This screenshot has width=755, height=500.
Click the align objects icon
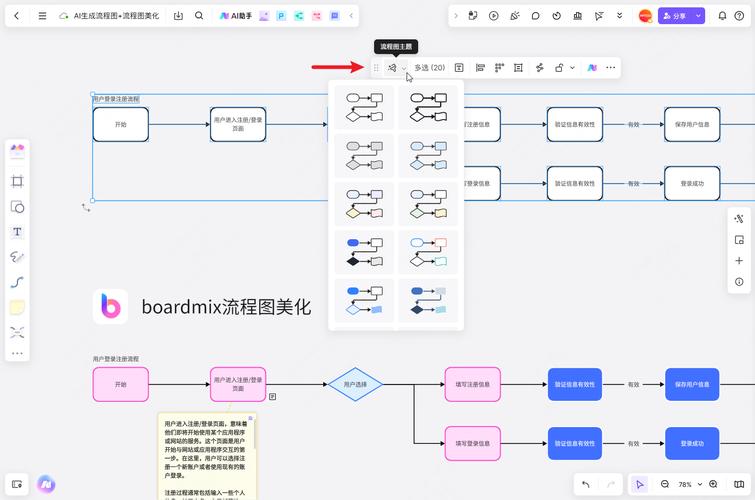pyautogui.click(x=480, y=68)
